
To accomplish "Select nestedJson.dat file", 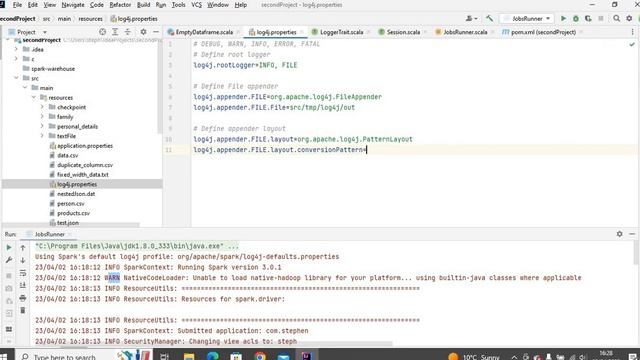I will 76,194.
